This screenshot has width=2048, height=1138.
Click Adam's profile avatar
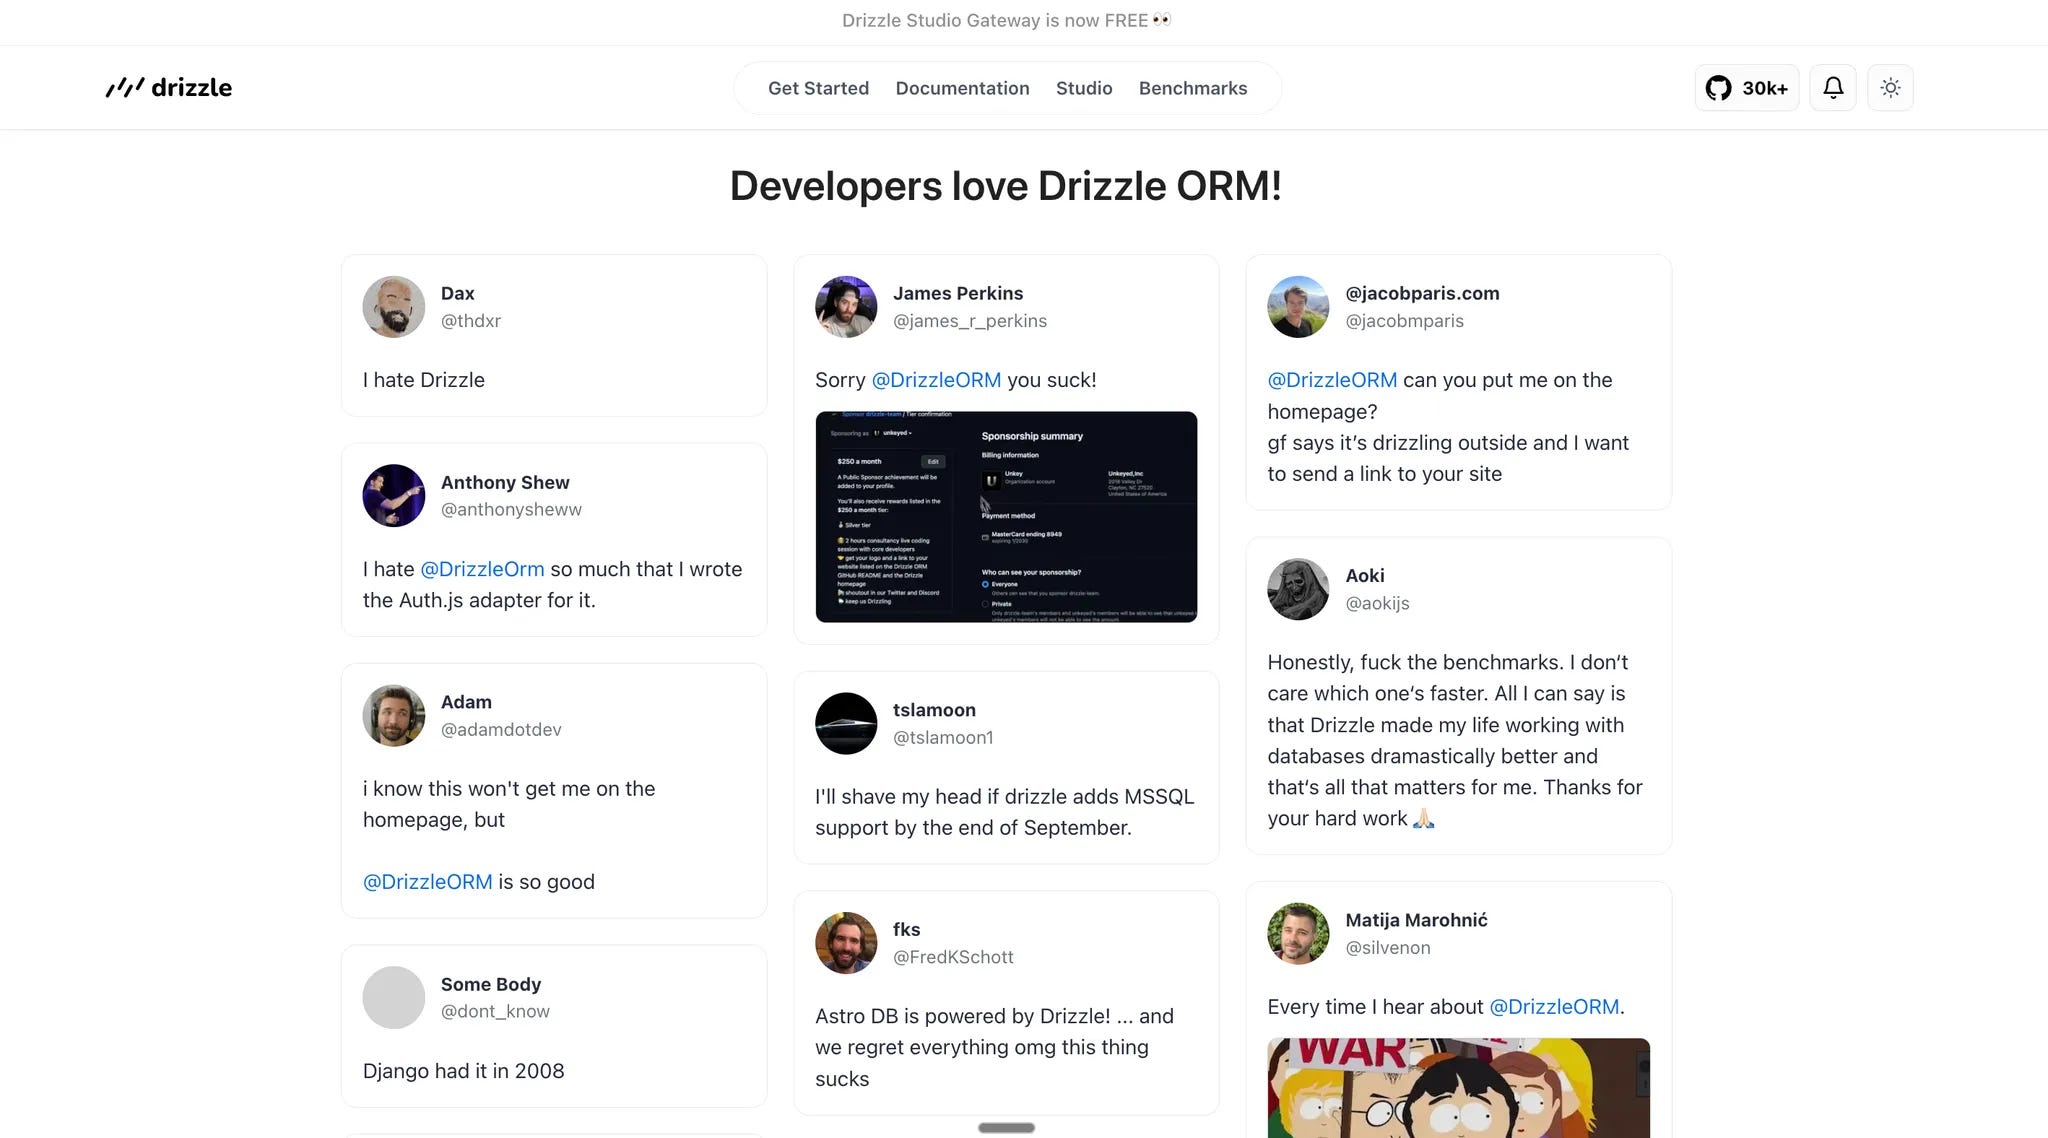394,716
